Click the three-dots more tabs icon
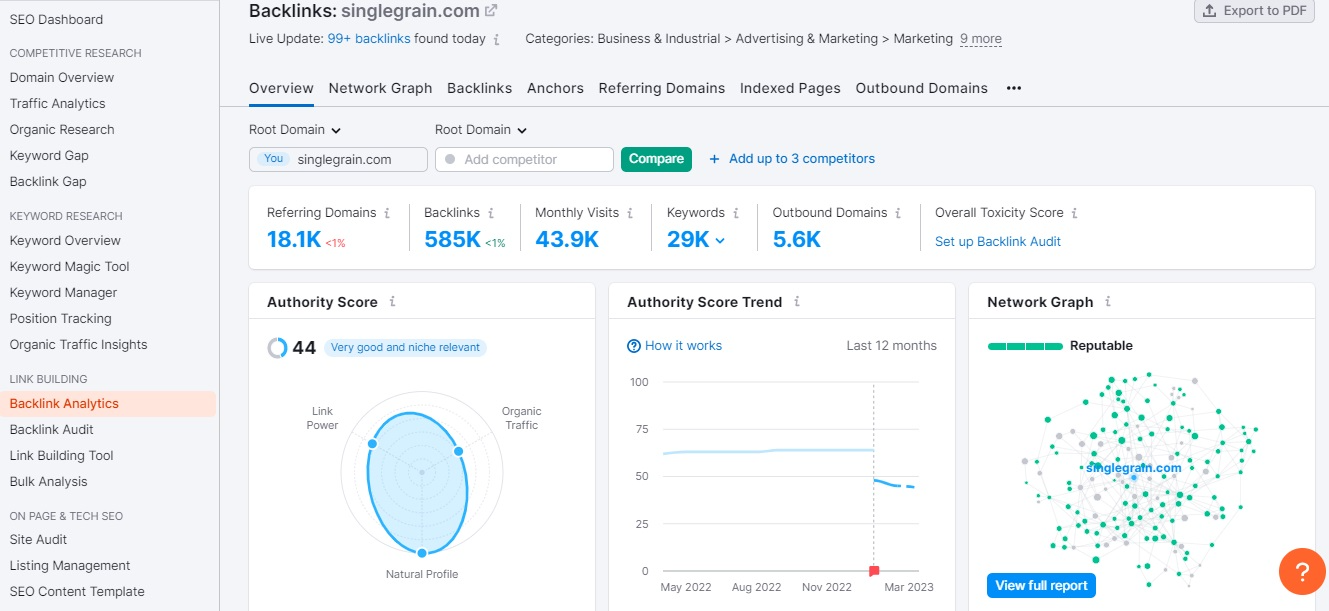Image resolution: width=1329 pixels, height=611 pixels. pyautogui.click(x=1014, y=88)
